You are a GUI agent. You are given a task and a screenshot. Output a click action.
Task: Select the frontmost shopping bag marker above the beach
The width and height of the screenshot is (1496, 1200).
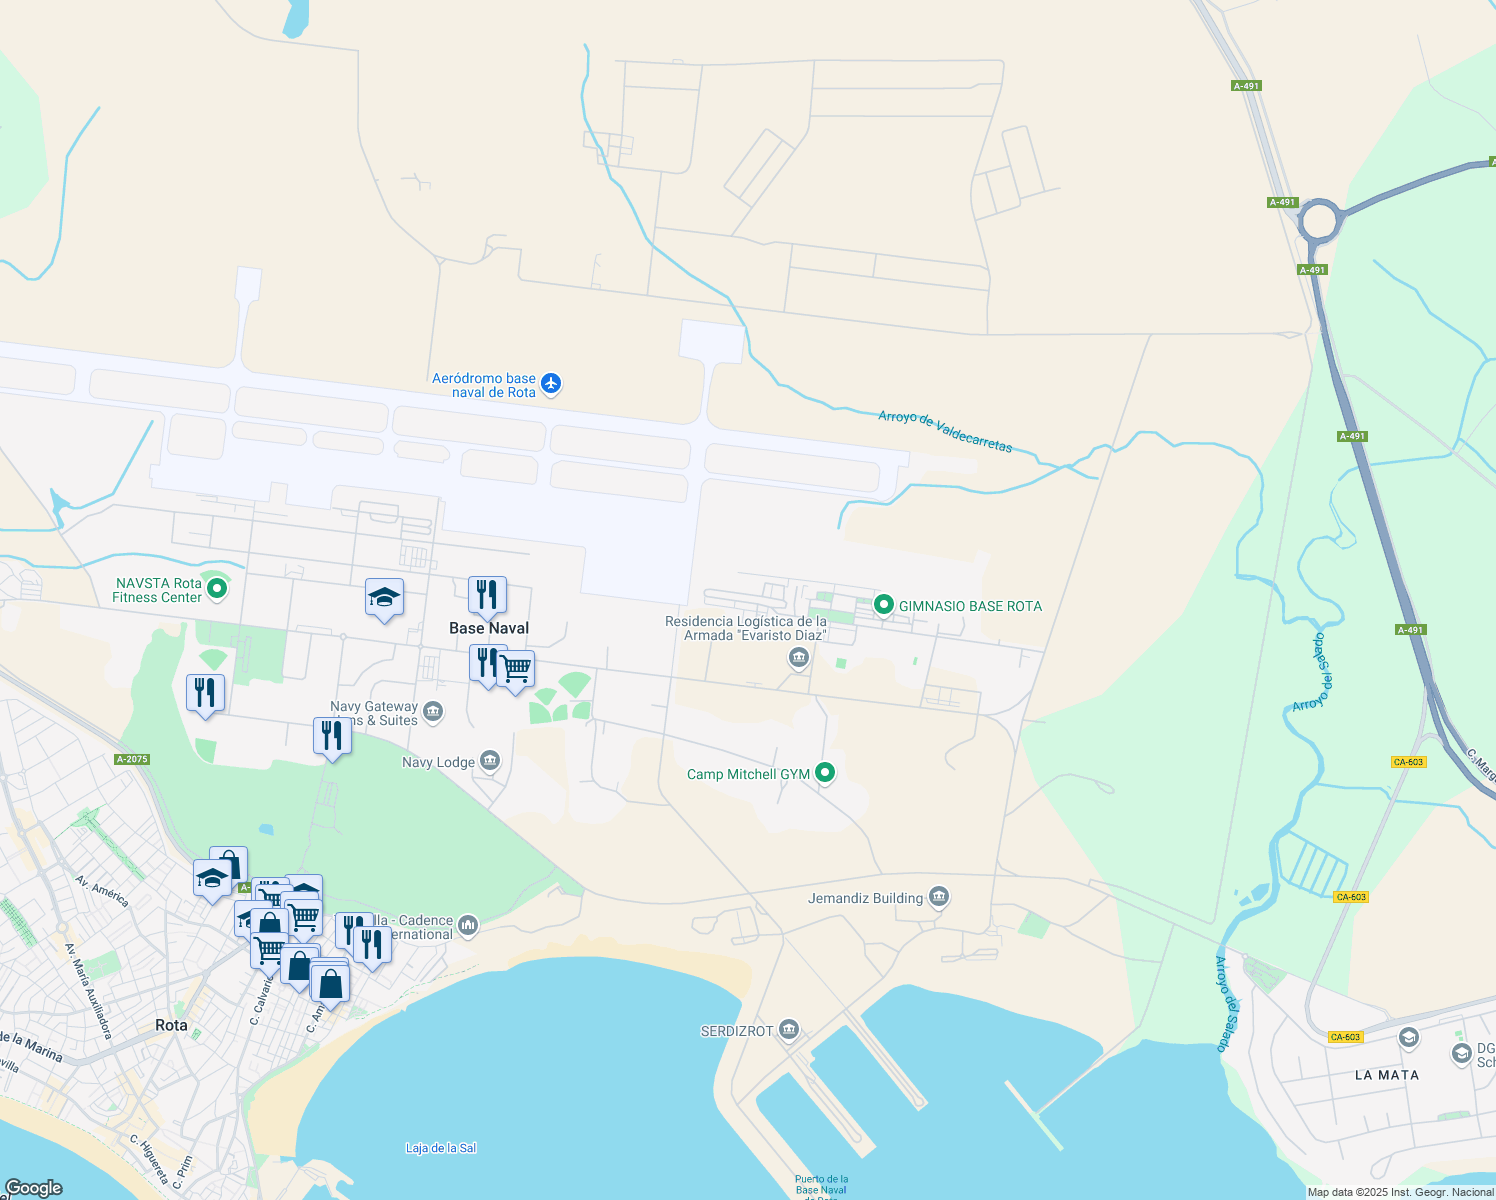point(330,984)
